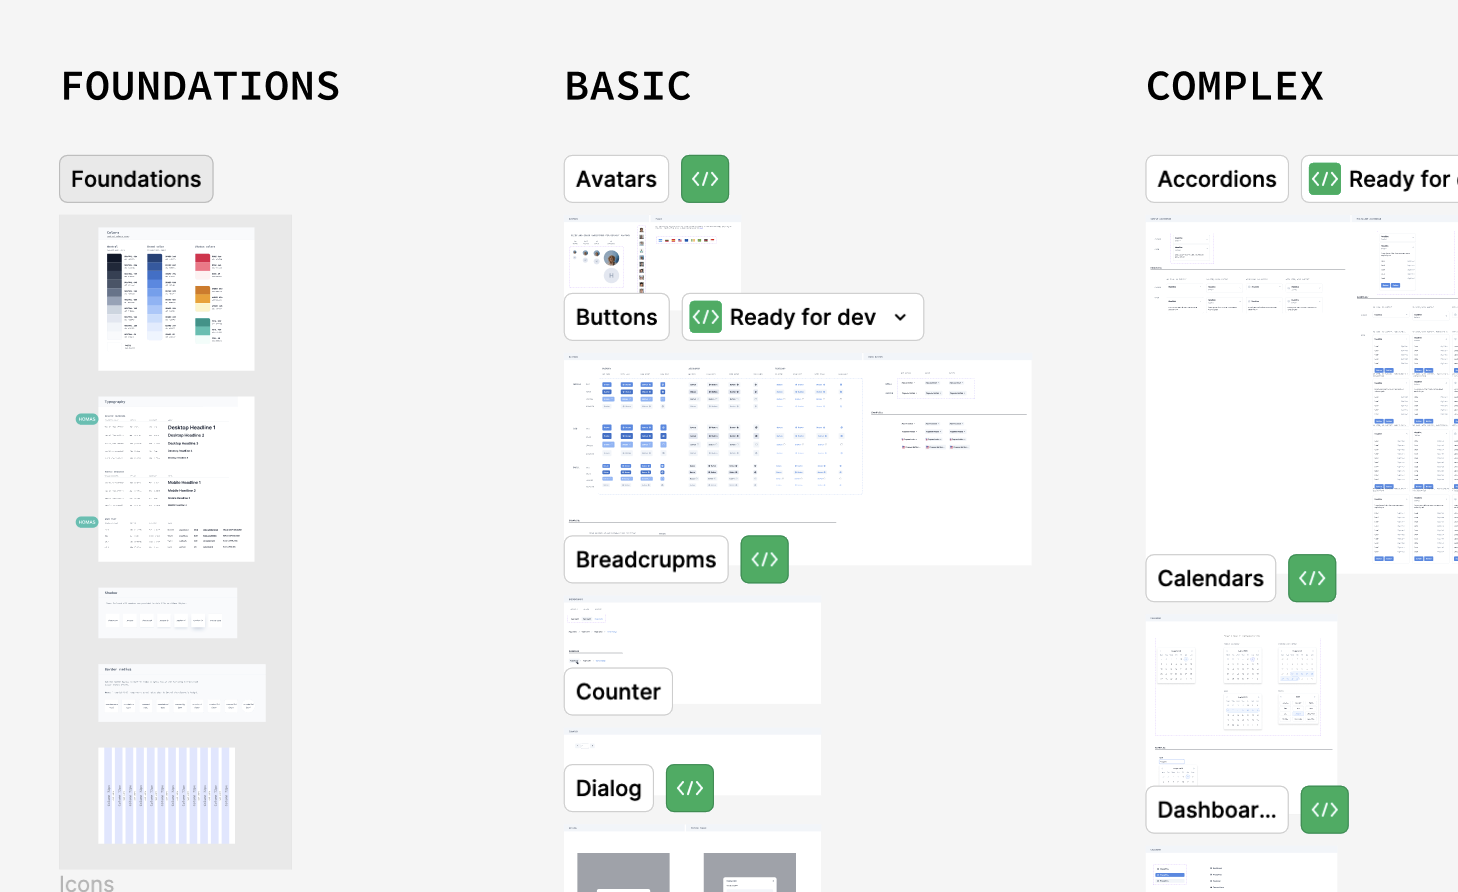Click the dev icon beside the Dashboard label
The height and width of the screenshot is (892, 1458).
pyautogui.click(x=1325, y=810)
